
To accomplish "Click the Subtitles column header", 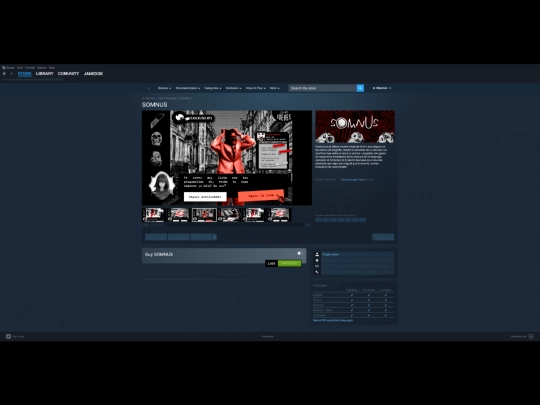I will [386, 290].
